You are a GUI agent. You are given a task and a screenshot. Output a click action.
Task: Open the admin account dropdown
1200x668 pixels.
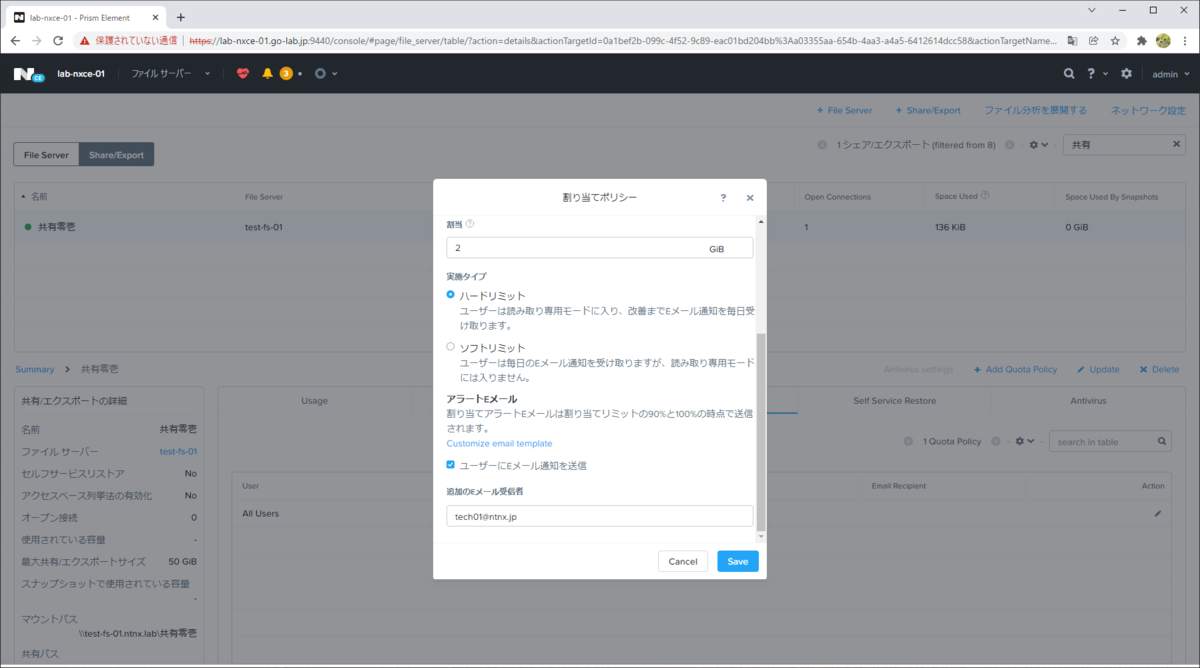point(1170,72)
